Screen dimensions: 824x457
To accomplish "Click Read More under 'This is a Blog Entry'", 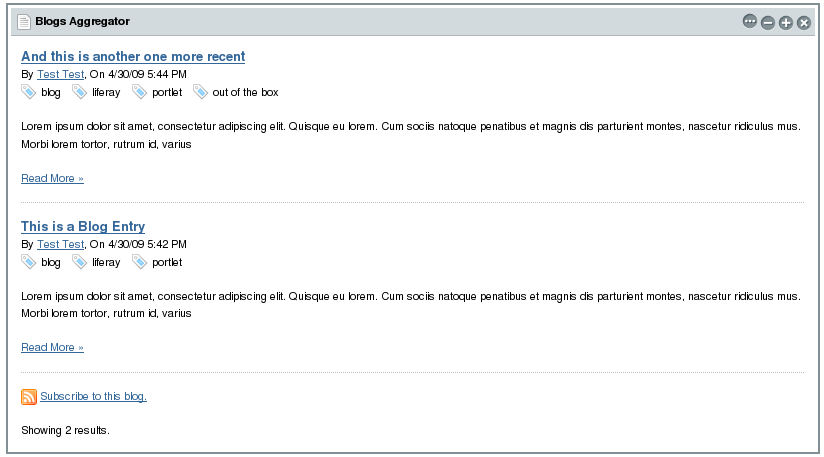I will [52, 348].
